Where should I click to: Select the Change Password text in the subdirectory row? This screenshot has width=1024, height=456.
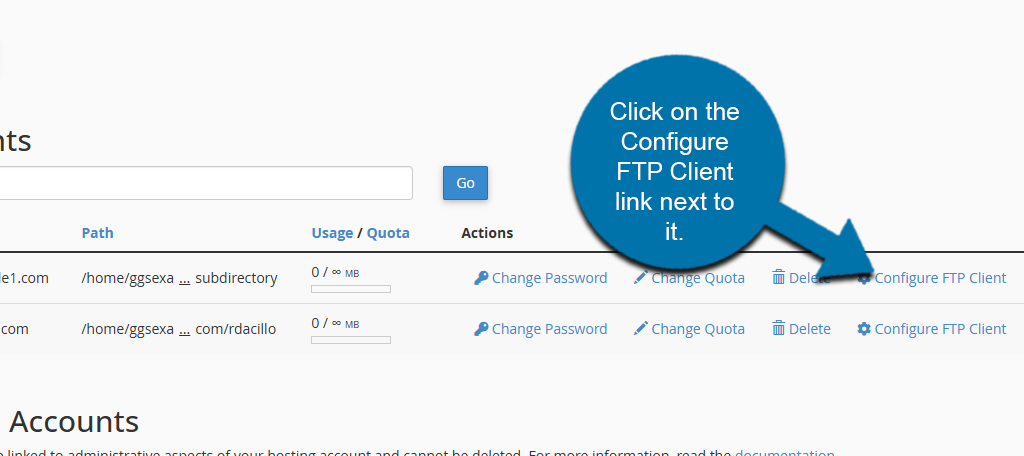pos(549,278)
